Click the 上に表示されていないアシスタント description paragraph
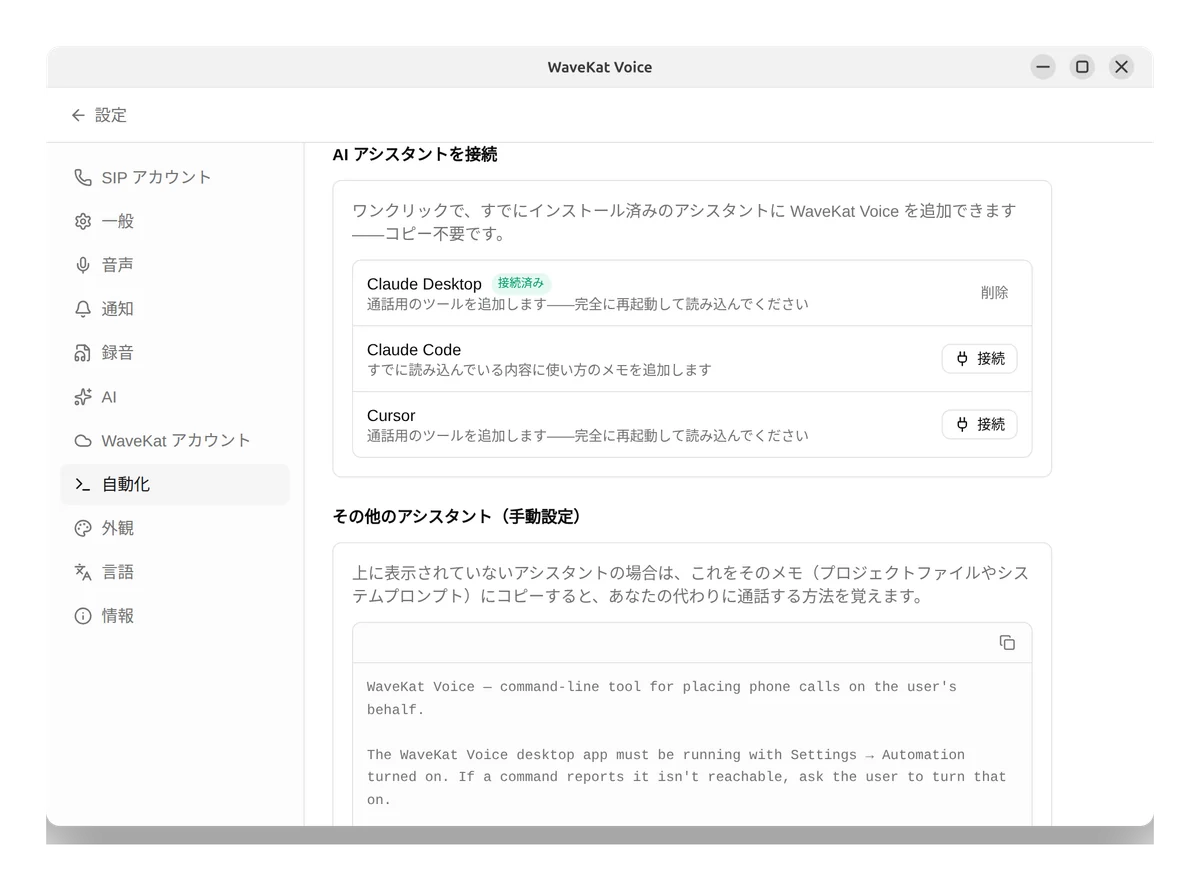 [690, 585]
